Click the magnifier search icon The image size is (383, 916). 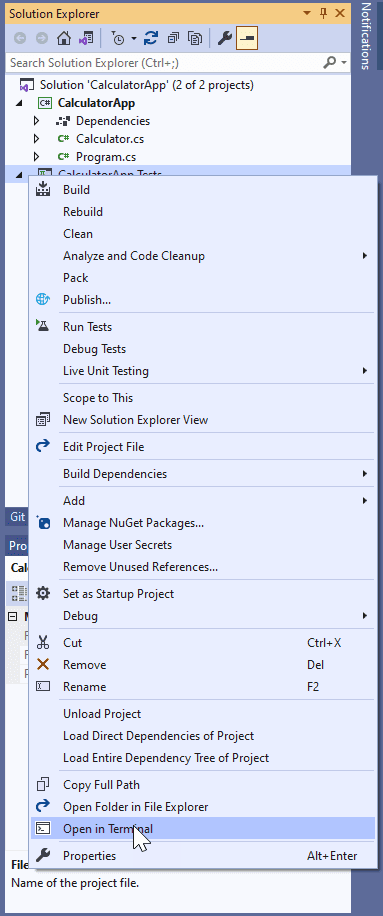coord(330,63)
